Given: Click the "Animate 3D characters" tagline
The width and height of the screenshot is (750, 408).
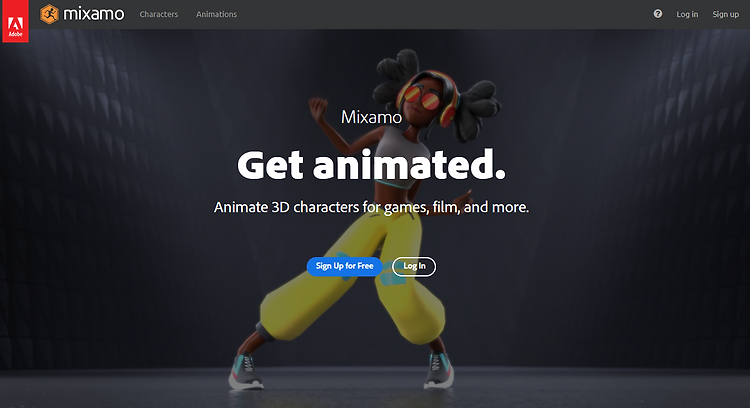Looking at the screenshot, I should 371,207.
